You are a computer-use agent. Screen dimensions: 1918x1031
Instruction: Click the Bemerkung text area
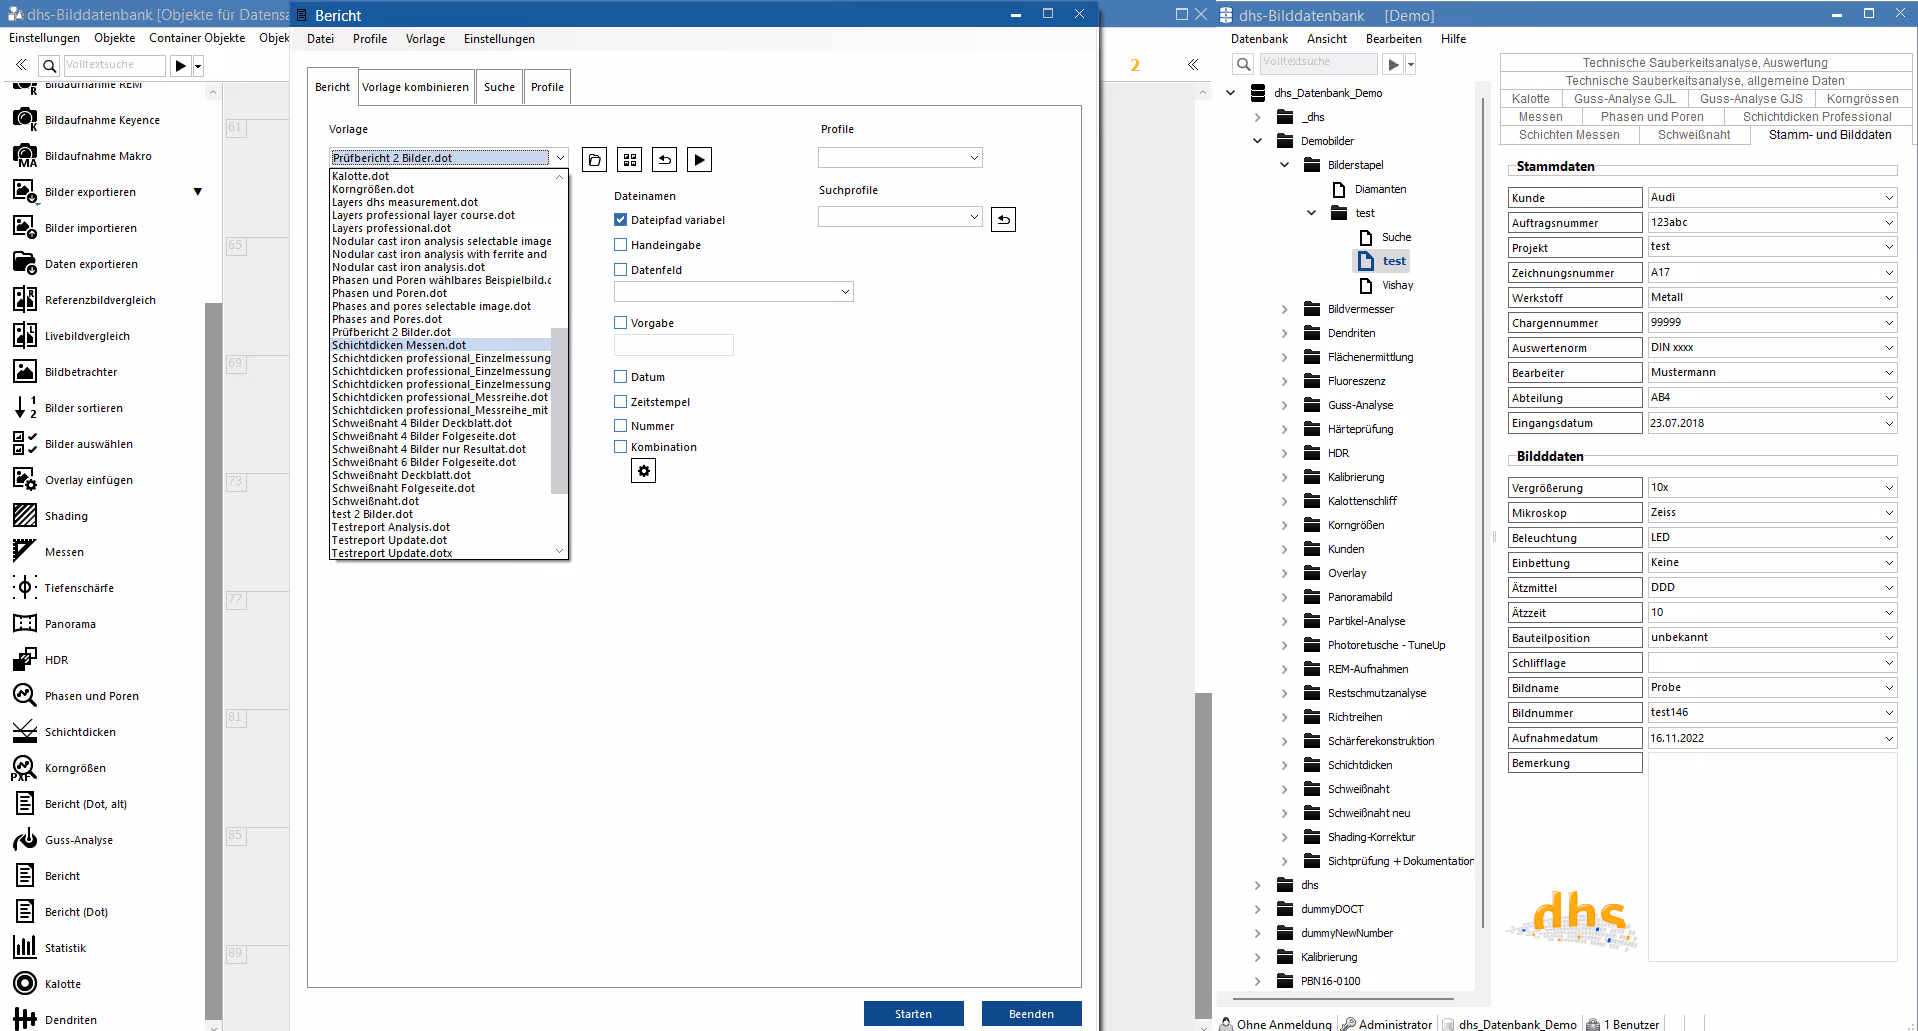tap(1771, 856)
